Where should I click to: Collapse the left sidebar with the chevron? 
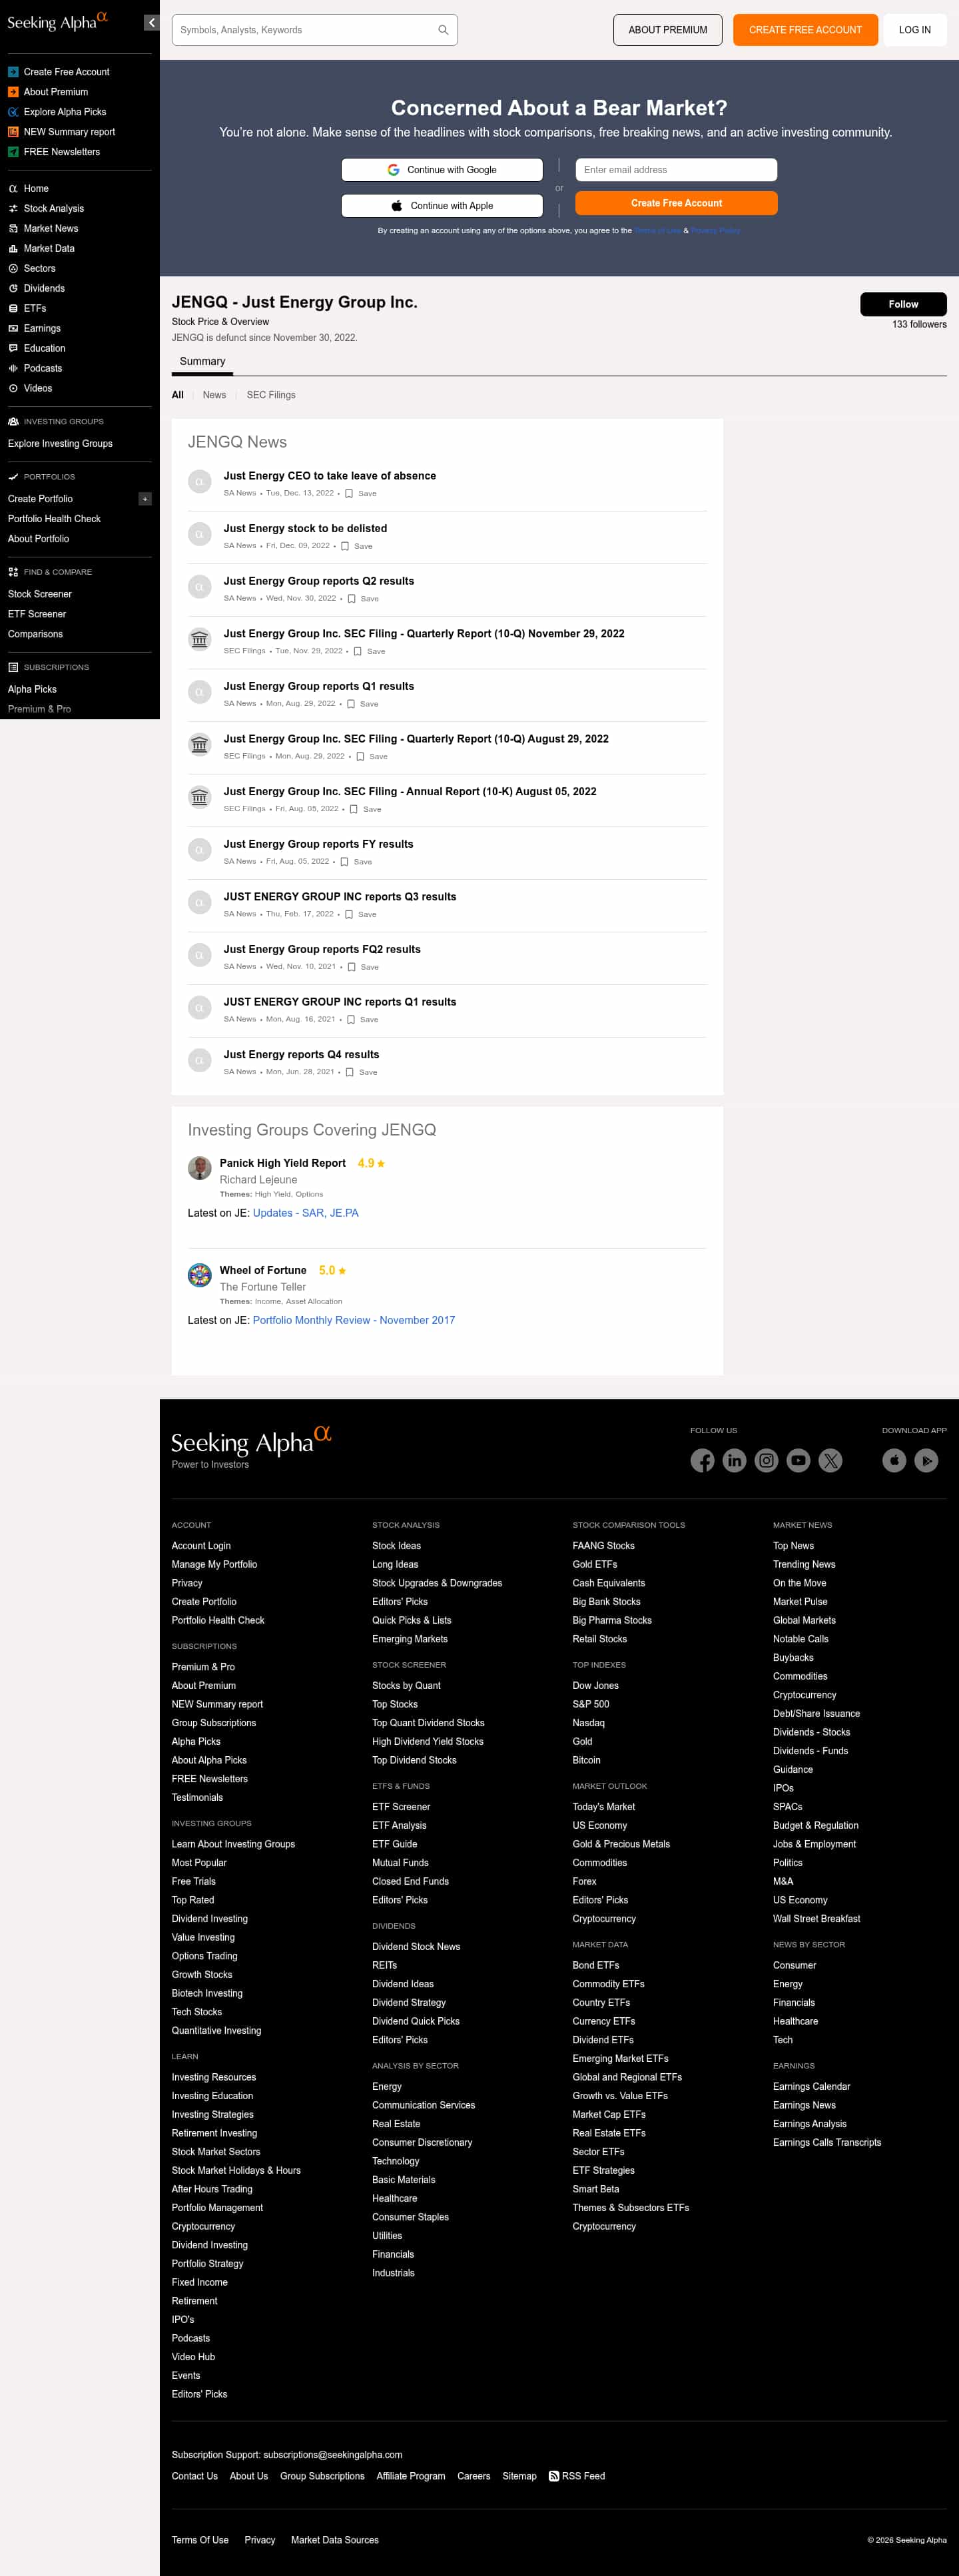(x=151, y=22)
